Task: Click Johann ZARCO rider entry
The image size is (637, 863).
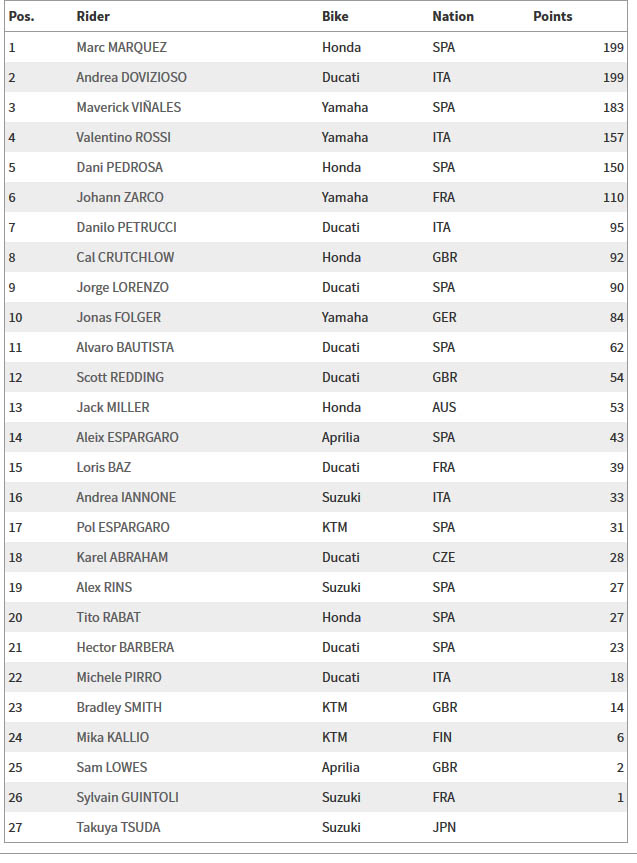Action: tap(120, 197)
